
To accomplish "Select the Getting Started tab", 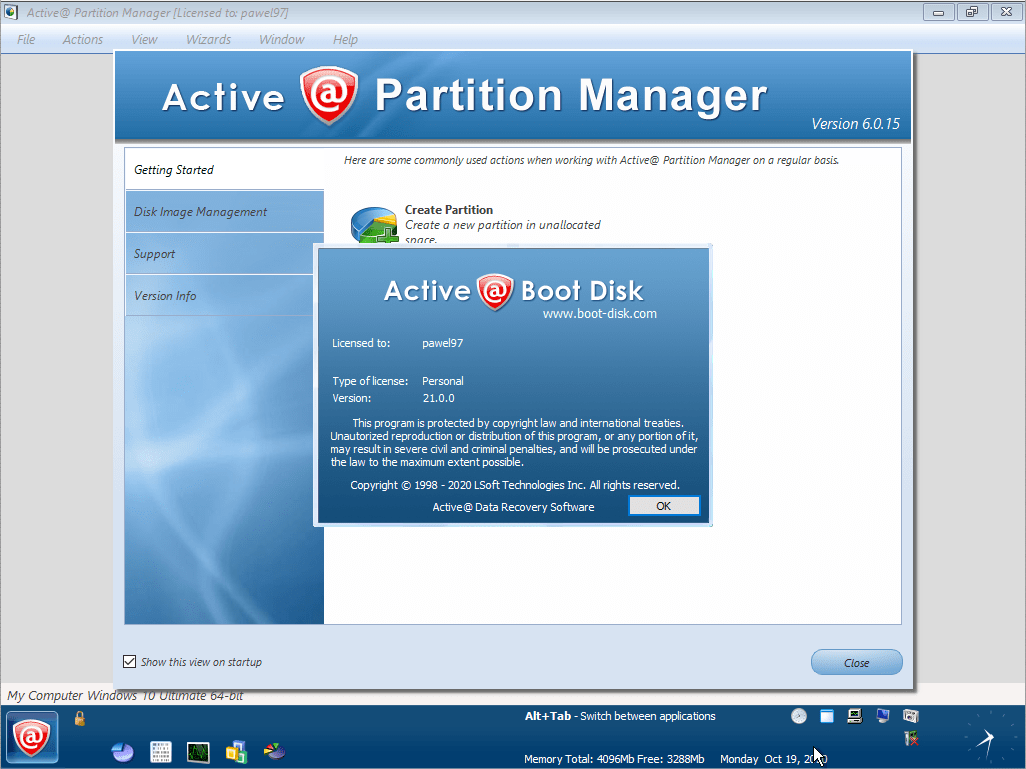I will (x=224, y=170).
